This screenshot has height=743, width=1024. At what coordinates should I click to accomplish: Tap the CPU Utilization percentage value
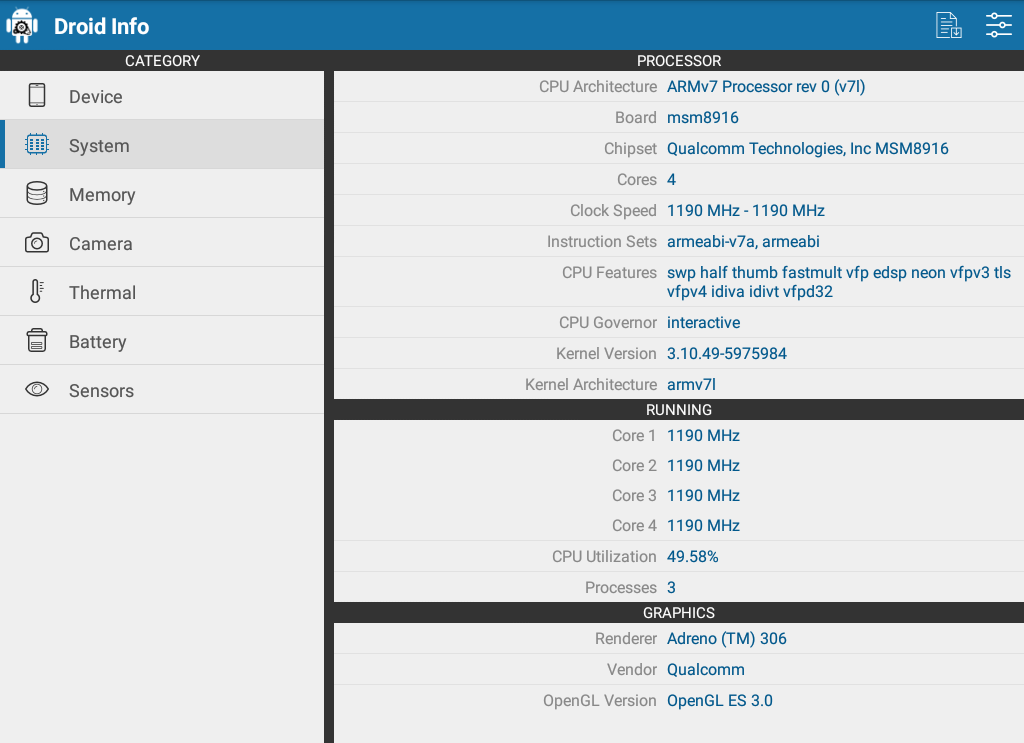tap(692, 557)
